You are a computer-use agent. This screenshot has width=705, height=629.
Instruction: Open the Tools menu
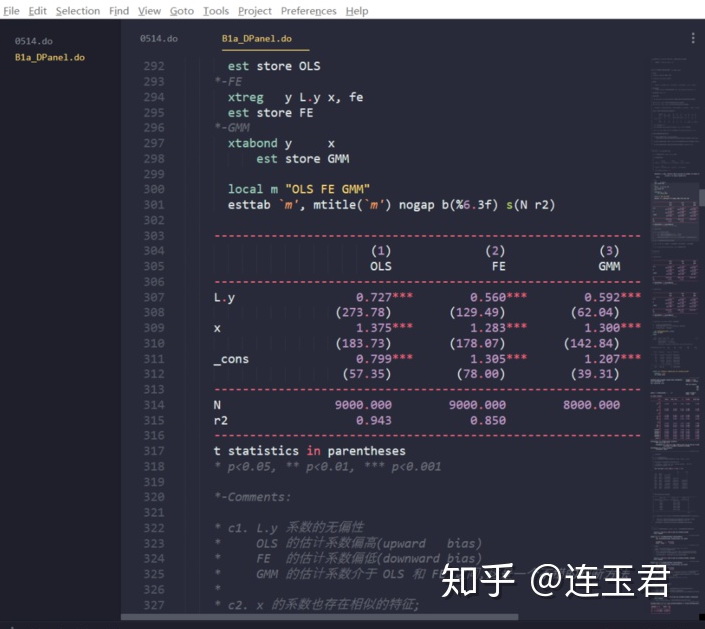(x=216, y=11)
